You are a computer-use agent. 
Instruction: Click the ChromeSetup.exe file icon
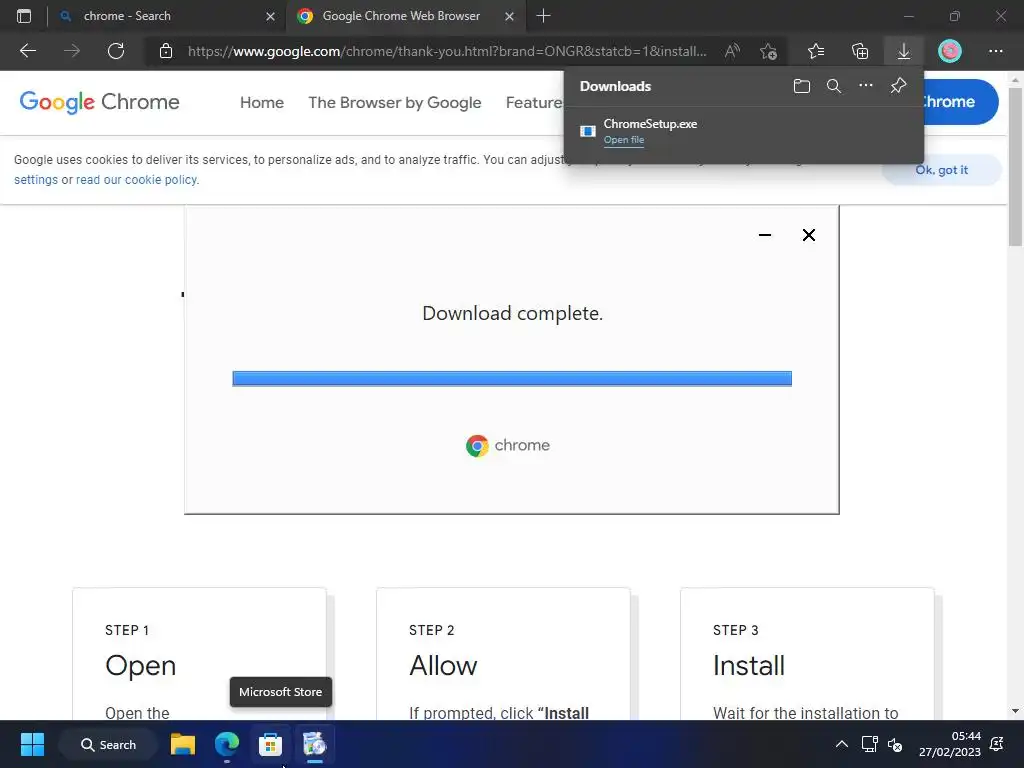(x=588, y=131)
